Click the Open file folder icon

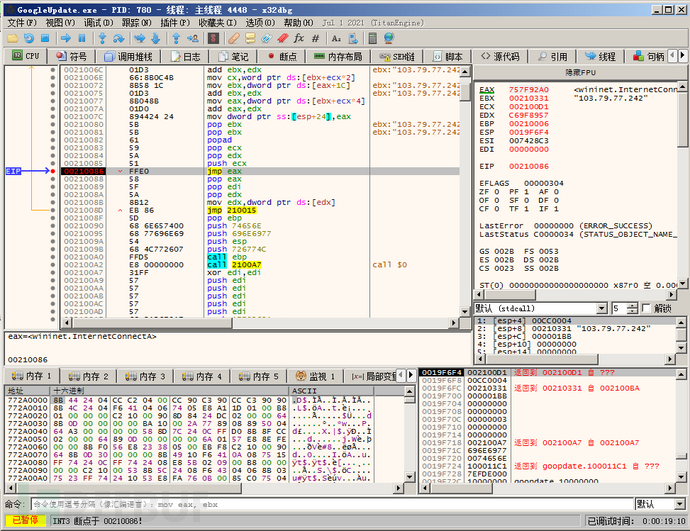[x=11, y=37]
